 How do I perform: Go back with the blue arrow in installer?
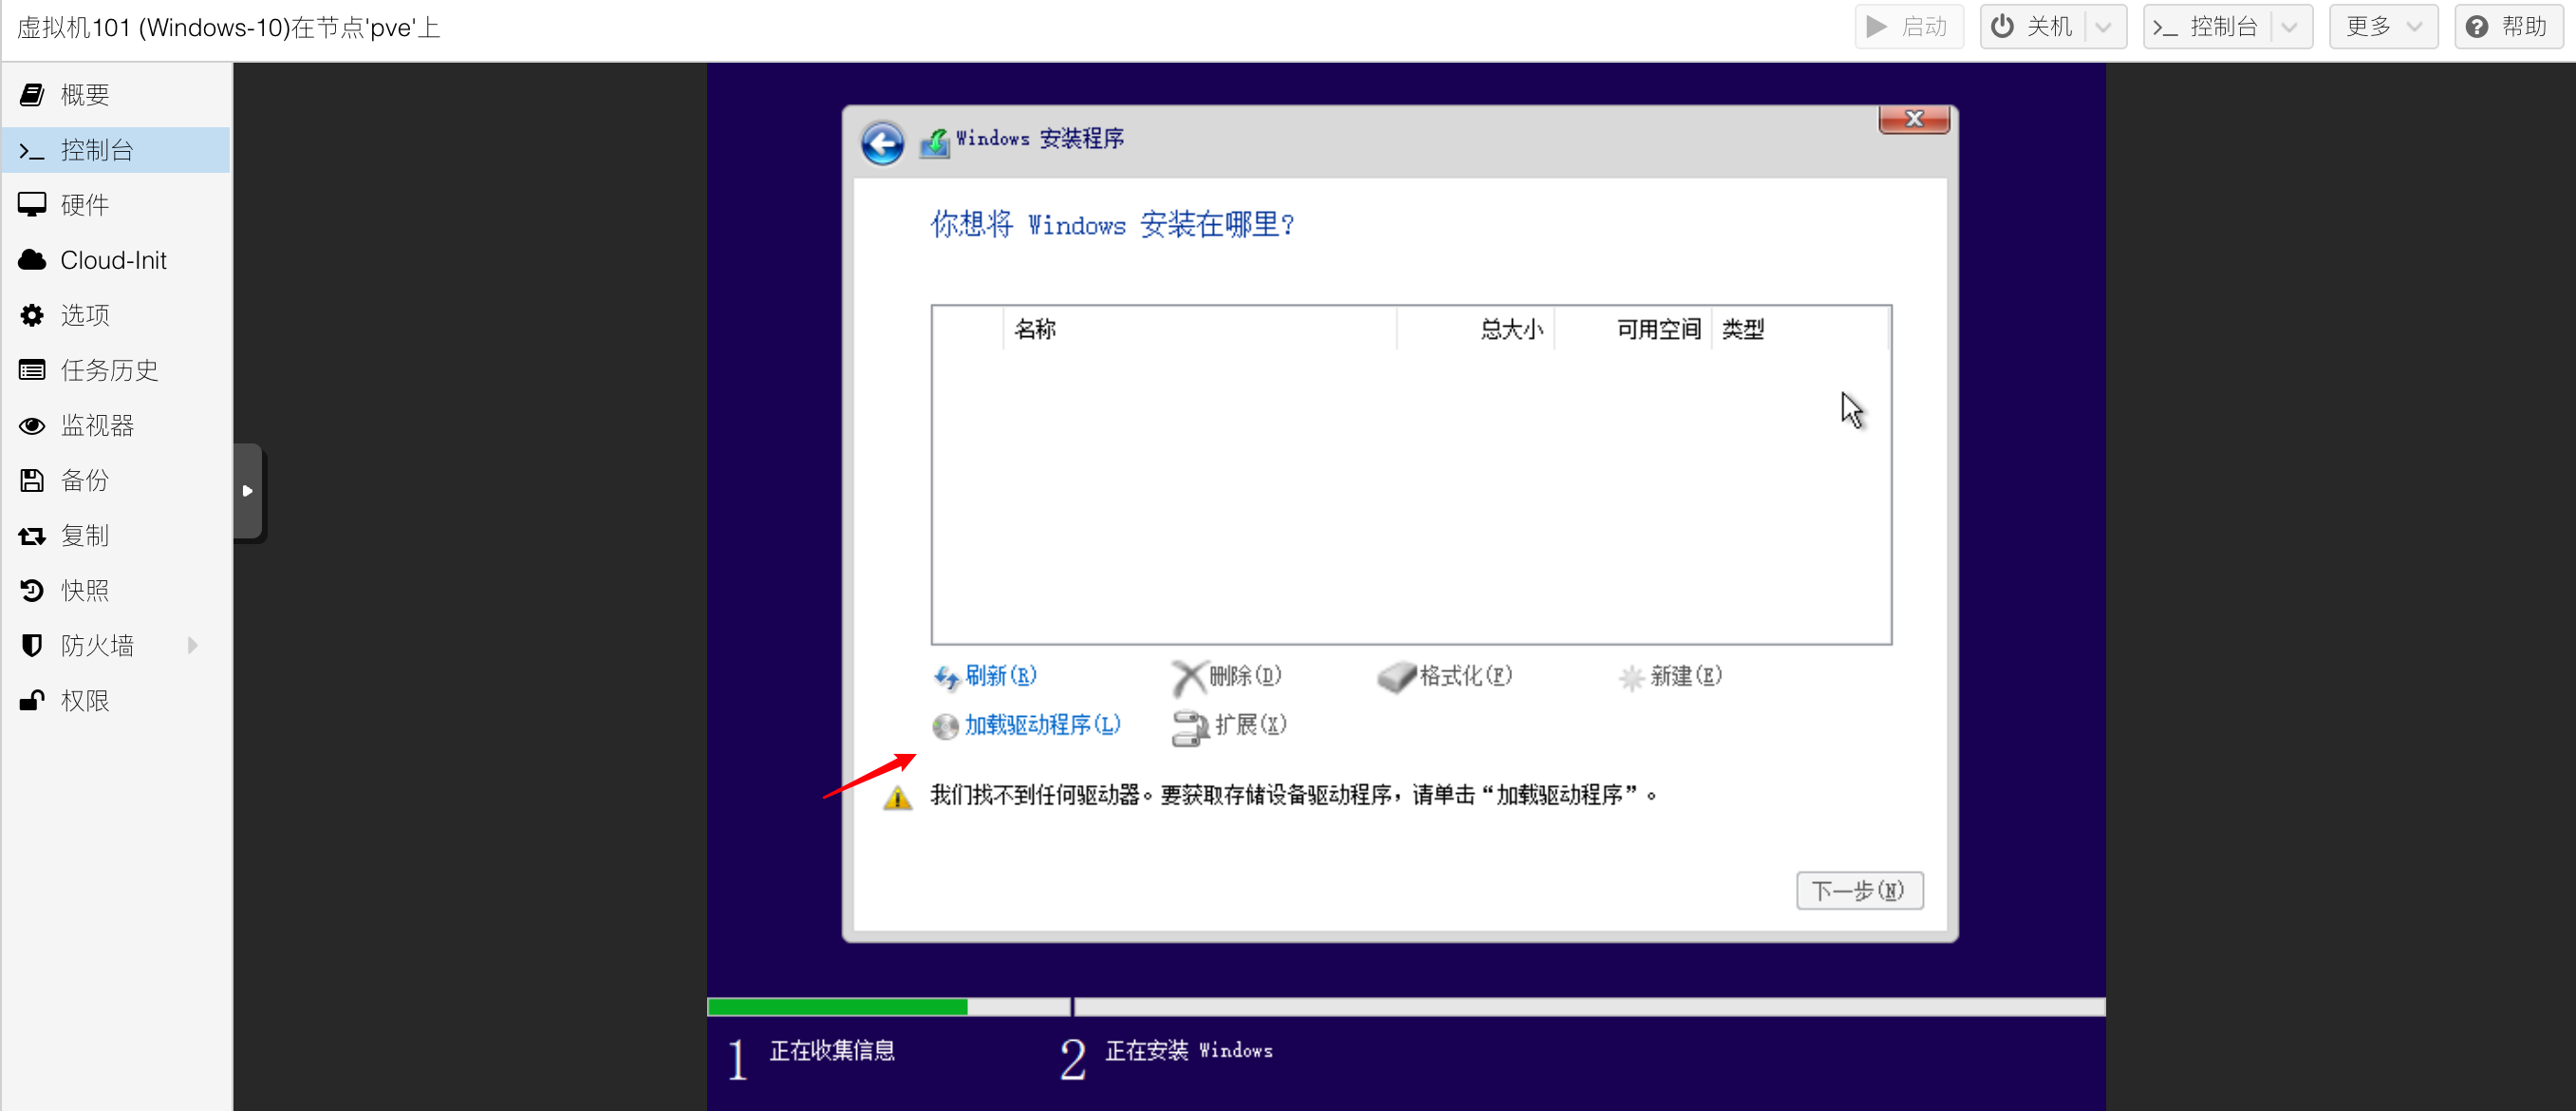click(882, 144)
